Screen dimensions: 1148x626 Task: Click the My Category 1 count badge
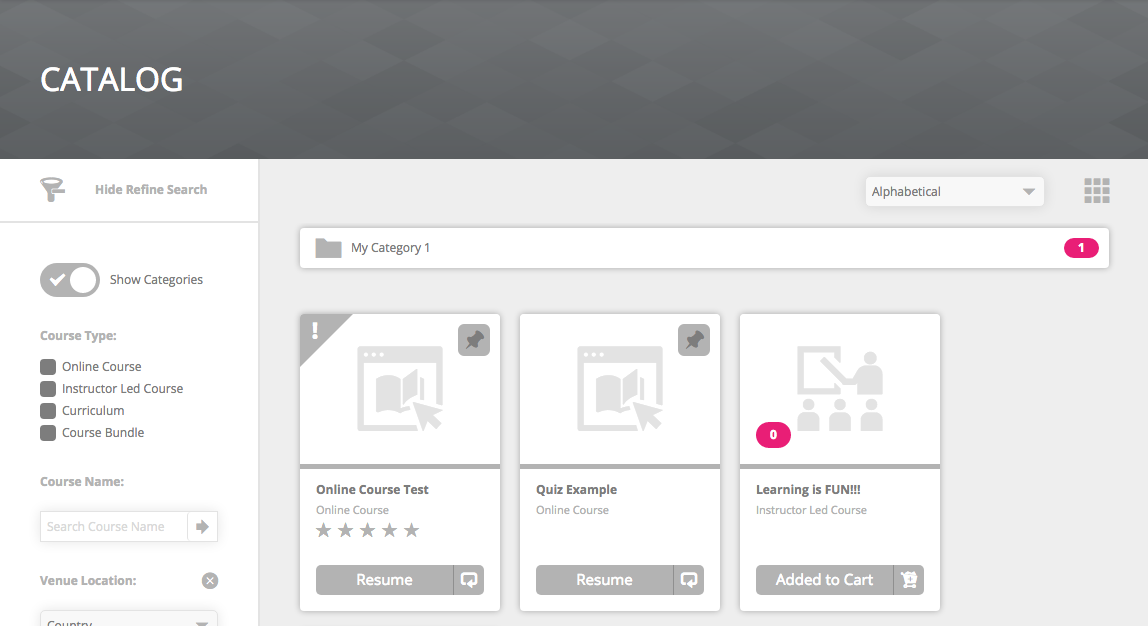[1081, 248]
